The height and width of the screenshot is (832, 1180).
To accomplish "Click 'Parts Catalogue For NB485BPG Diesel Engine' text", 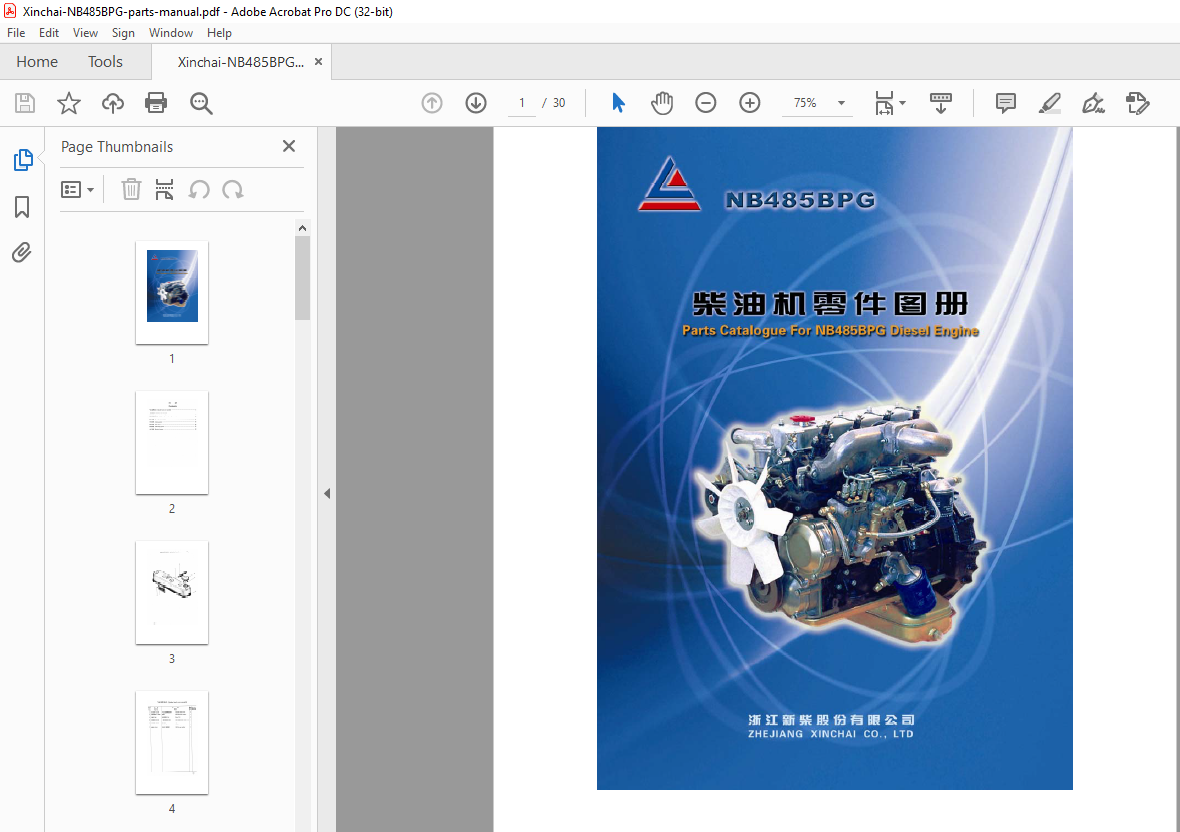I will (x=830, y=330).
